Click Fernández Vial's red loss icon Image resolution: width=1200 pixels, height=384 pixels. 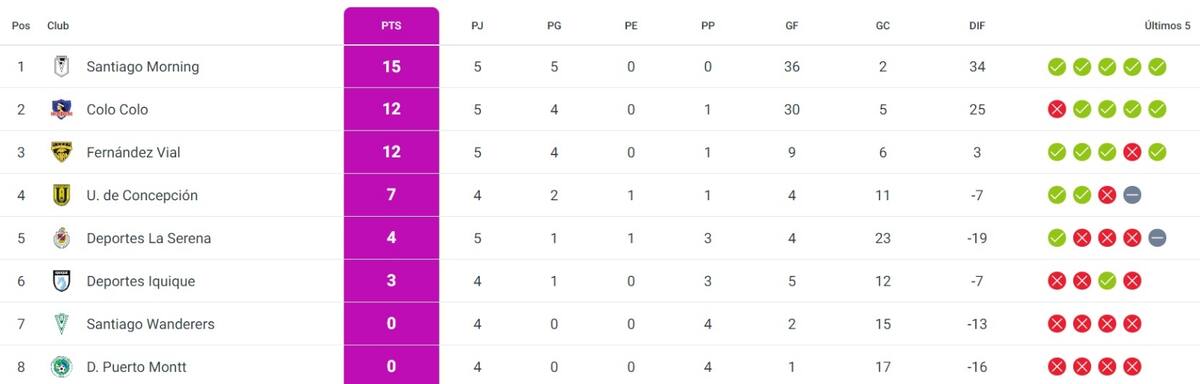pyautogui.click(x=1132, y=153)
